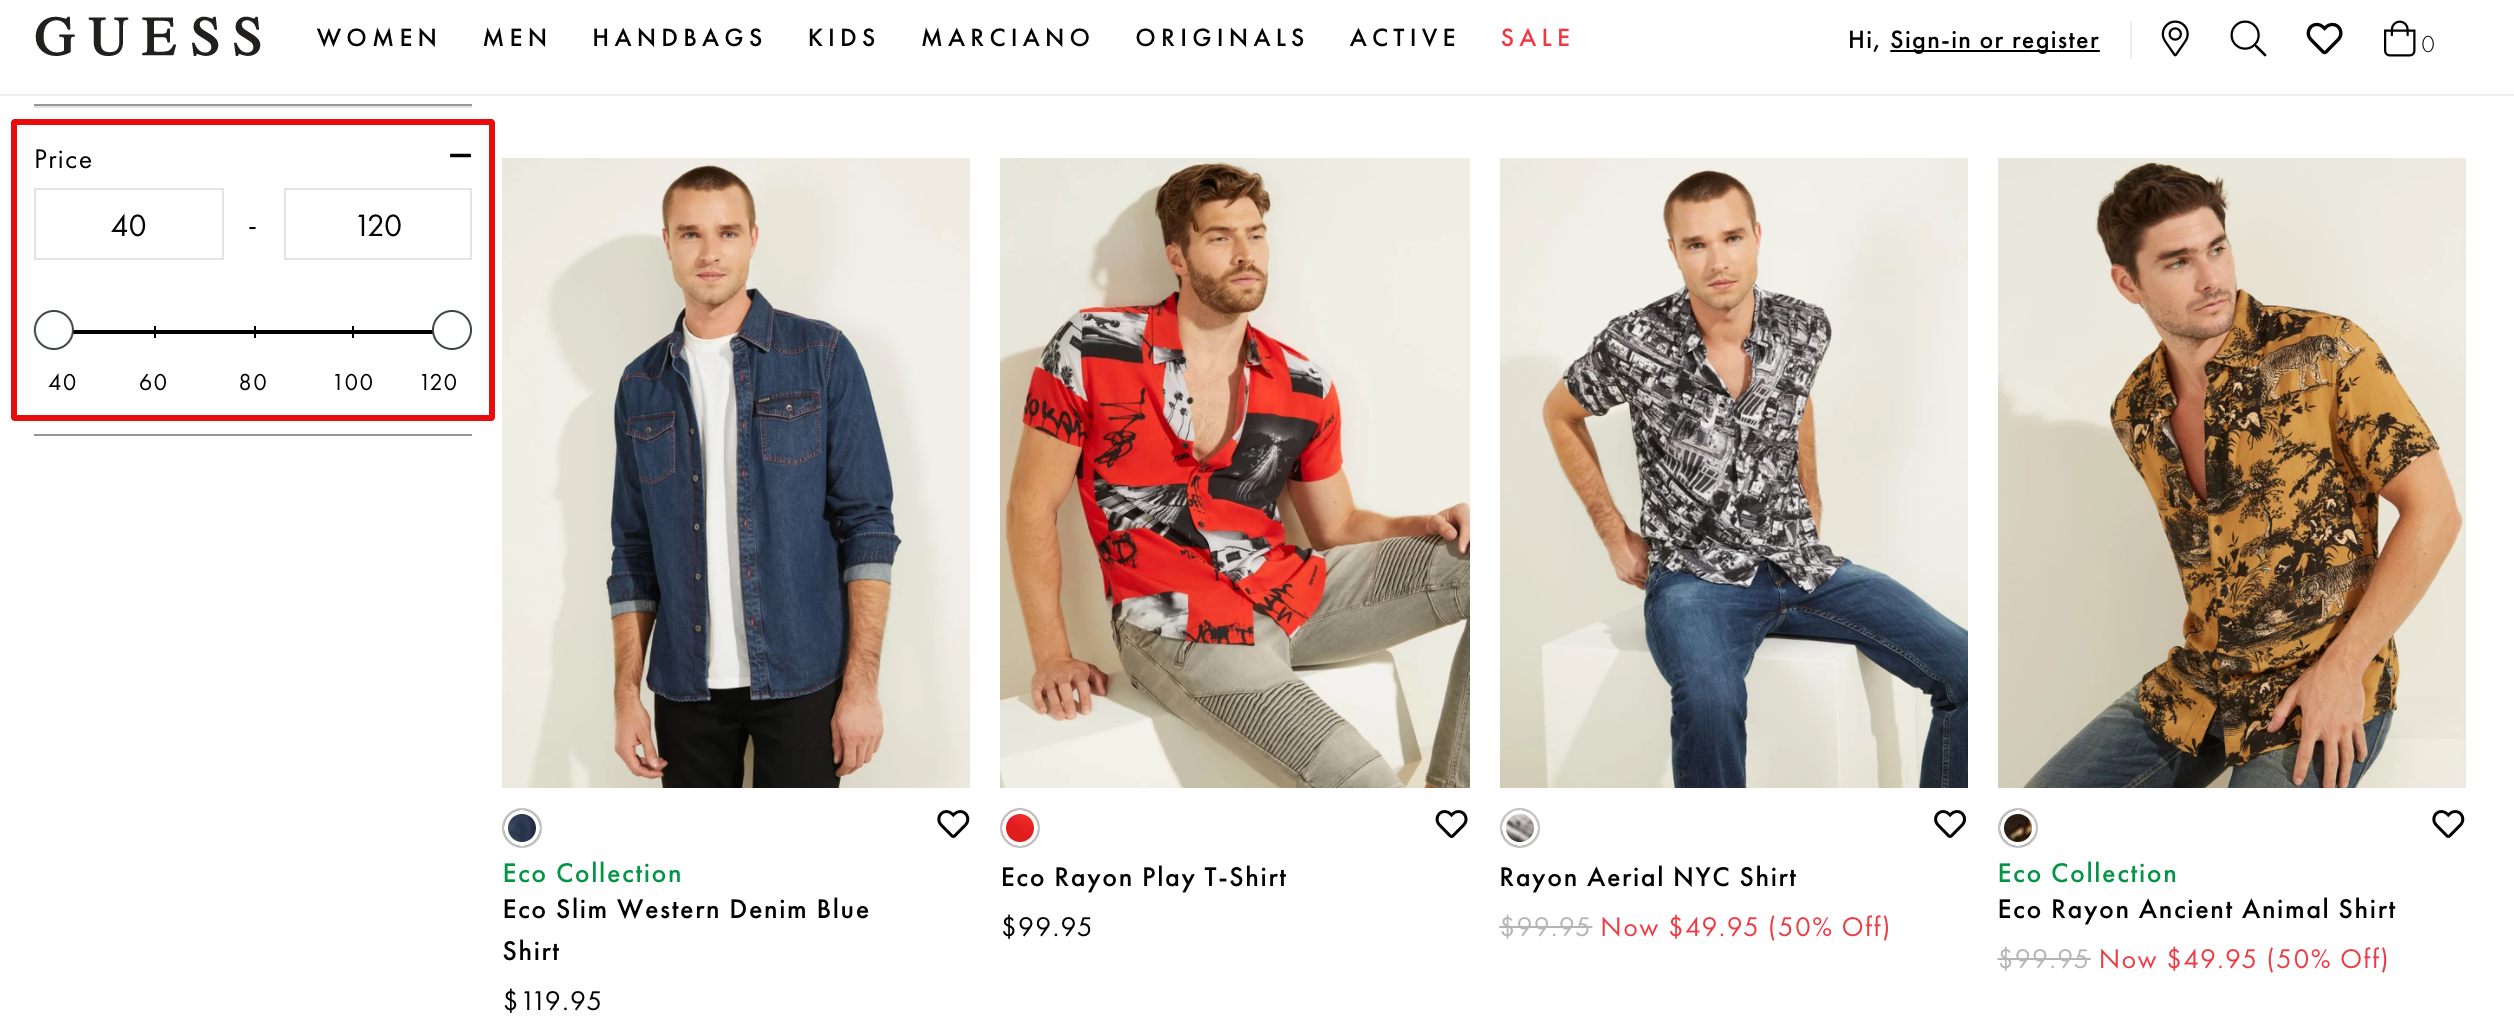Click the maximum price slider handle
This screenshot has height=1026, width=2514.
click(452, 330)
